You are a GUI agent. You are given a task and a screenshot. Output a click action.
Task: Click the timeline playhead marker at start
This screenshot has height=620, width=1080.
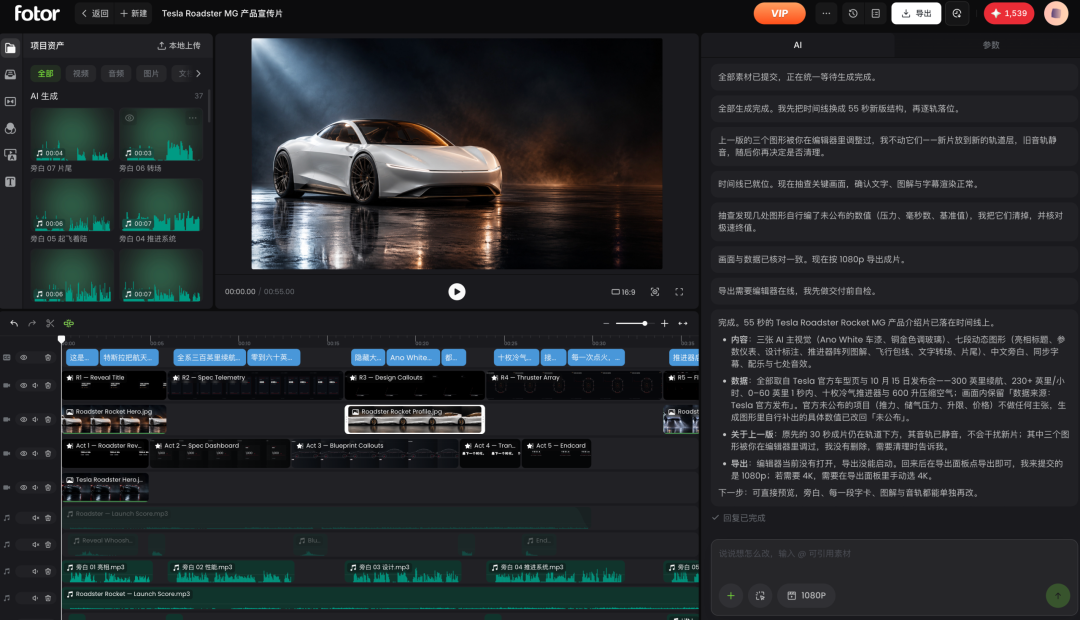(x=61, y=339)
